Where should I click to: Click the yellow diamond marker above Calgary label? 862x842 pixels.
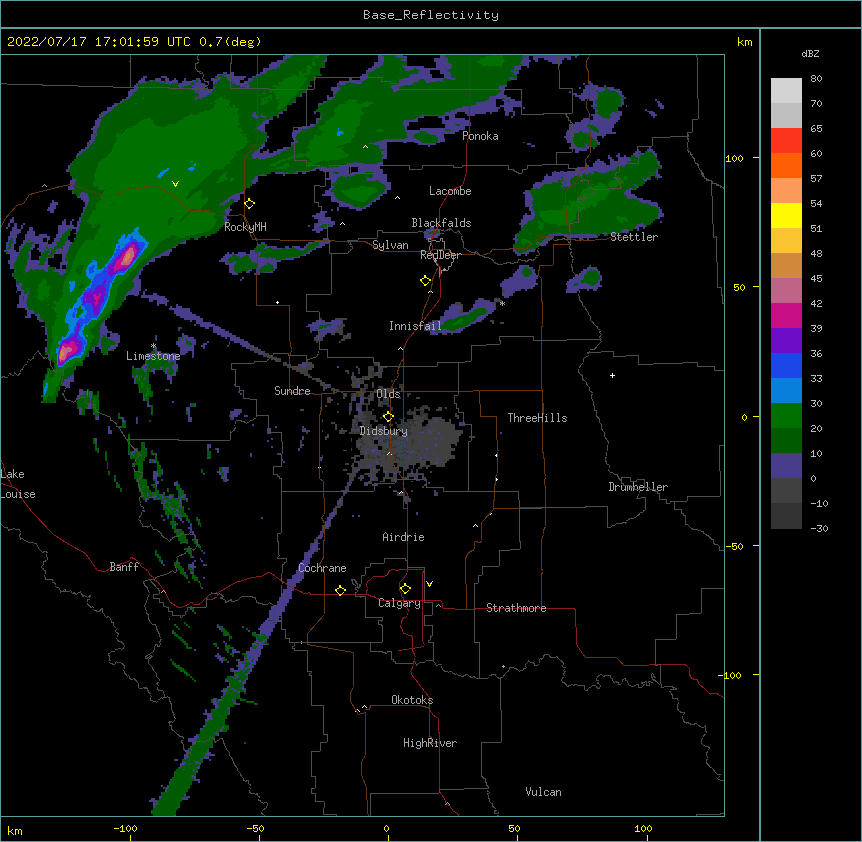[x=405, y=589]
